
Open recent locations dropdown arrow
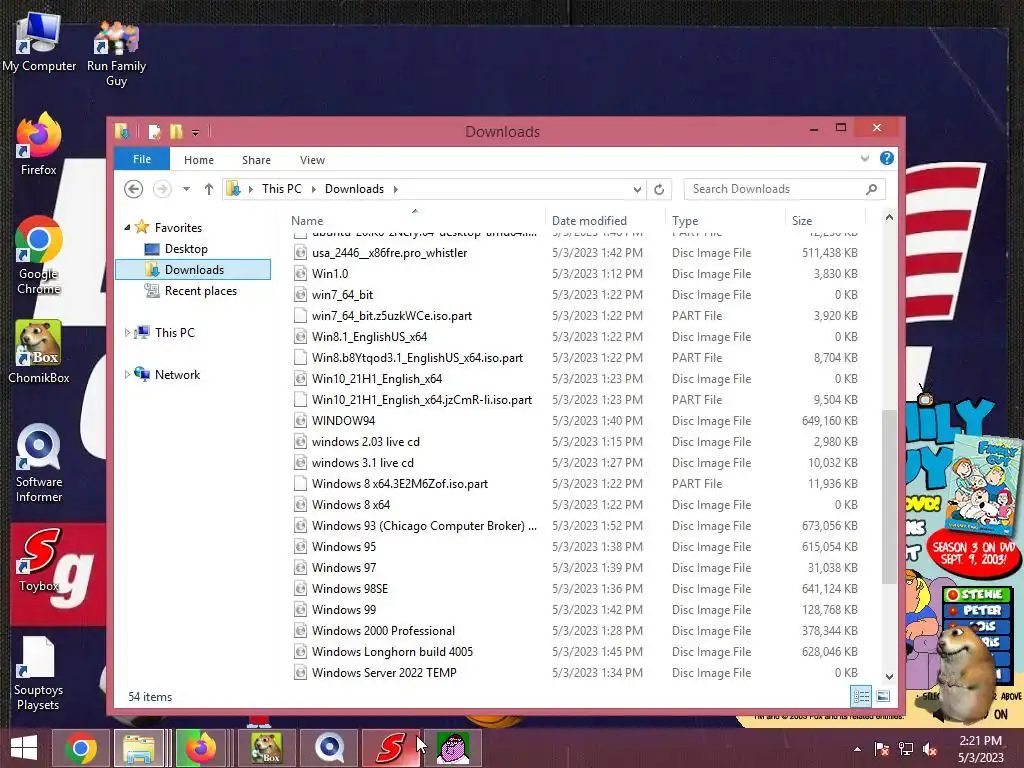(186, 189)
